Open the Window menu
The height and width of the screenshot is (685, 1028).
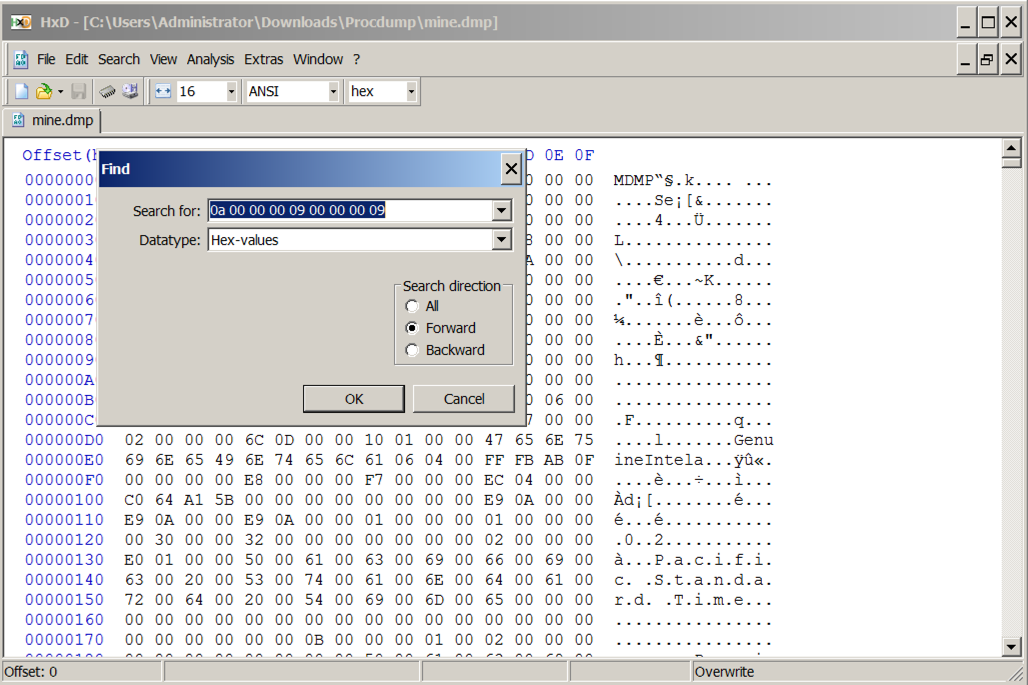(x=318, y=60)
